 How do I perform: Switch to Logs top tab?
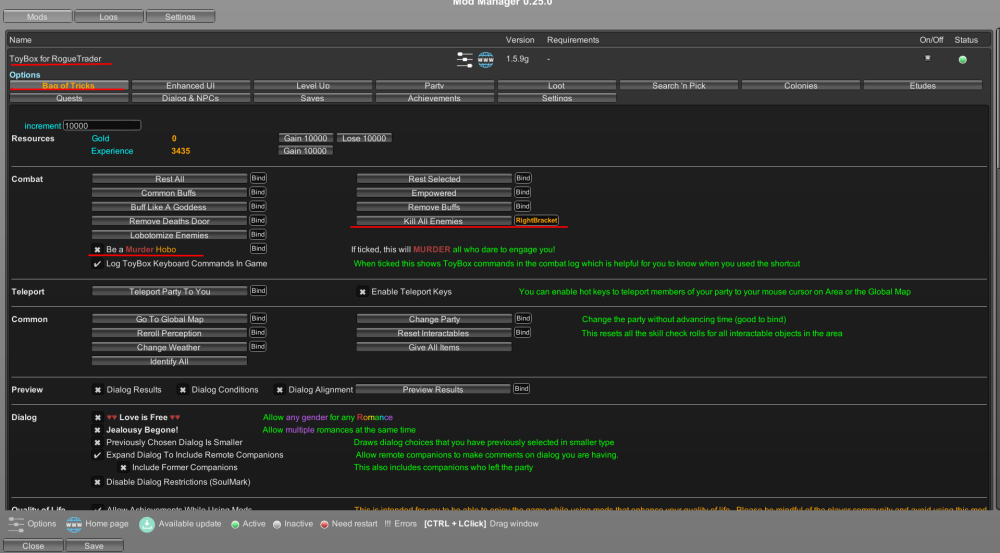click(108, 17)
